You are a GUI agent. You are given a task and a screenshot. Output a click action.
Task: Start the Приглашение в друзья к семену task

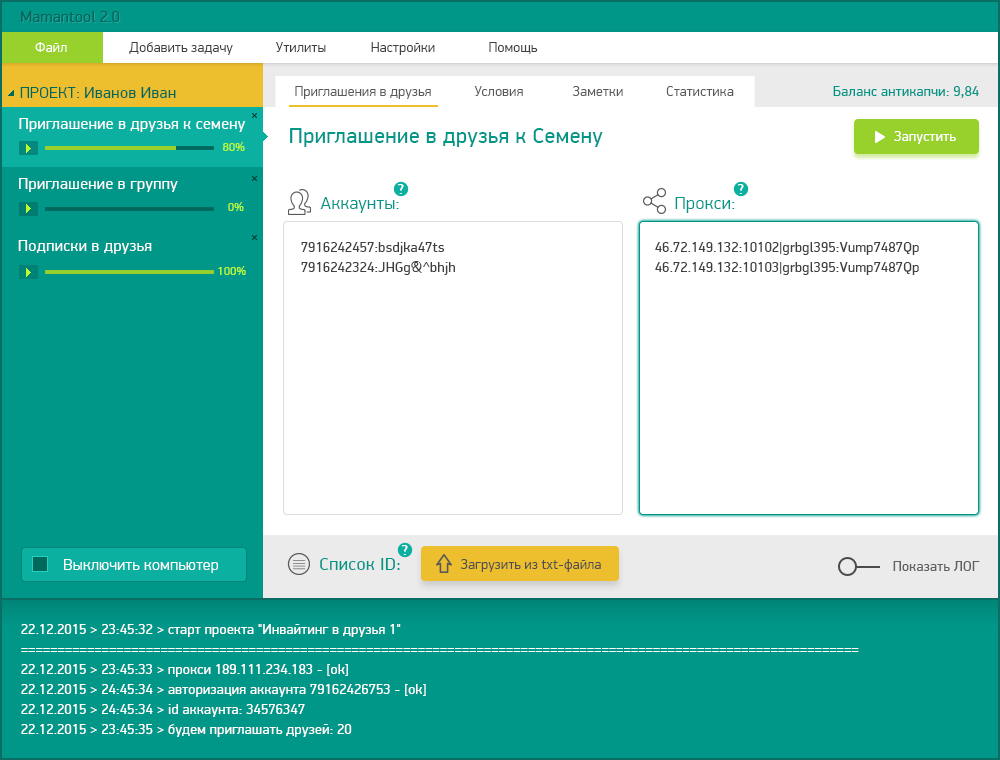pyautogui.click(x=28, y=148)
